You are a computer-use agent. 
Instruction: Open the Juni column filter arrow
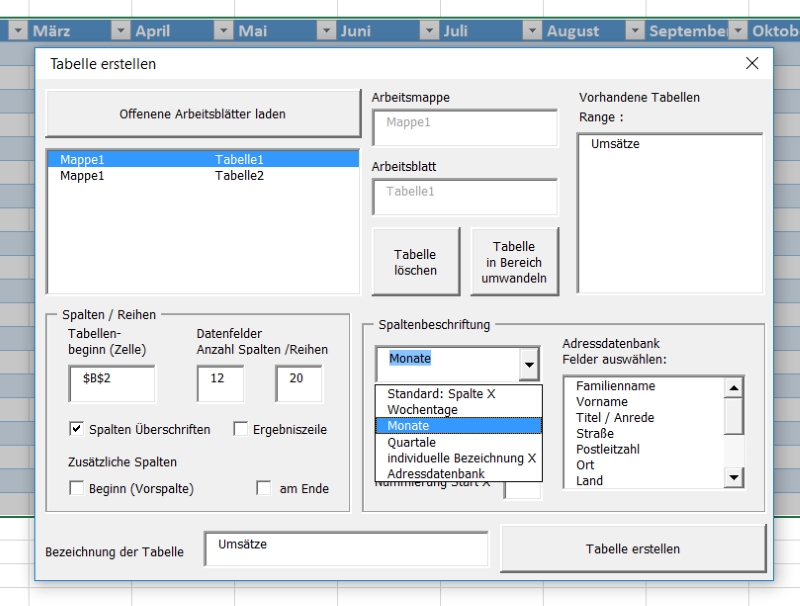(x=325, y=31)
